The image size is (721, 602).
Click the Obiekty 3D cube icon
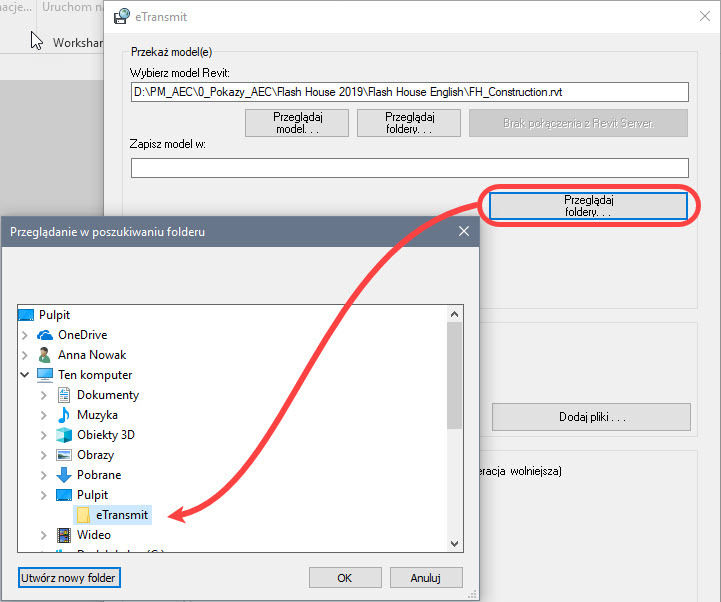(x=64, y=435)
